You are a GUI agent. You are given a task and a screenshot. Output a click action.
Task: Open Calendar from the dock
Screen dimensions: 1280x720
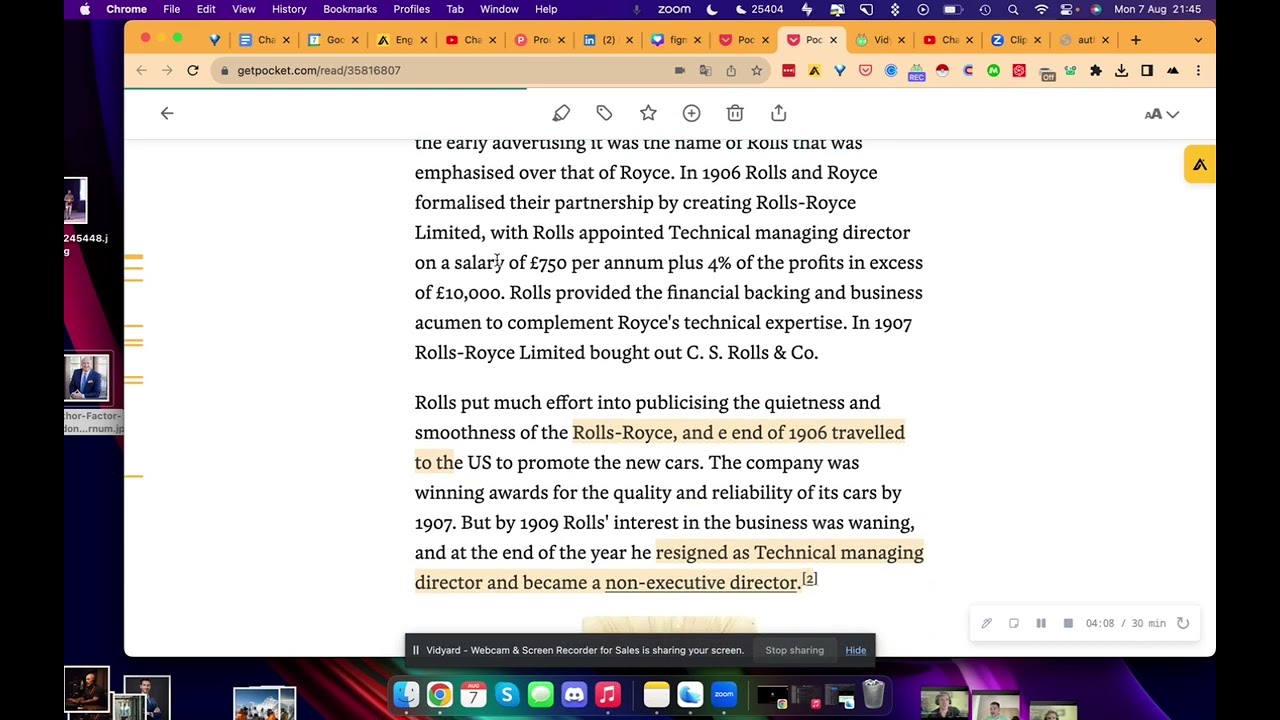coord(473,694)
